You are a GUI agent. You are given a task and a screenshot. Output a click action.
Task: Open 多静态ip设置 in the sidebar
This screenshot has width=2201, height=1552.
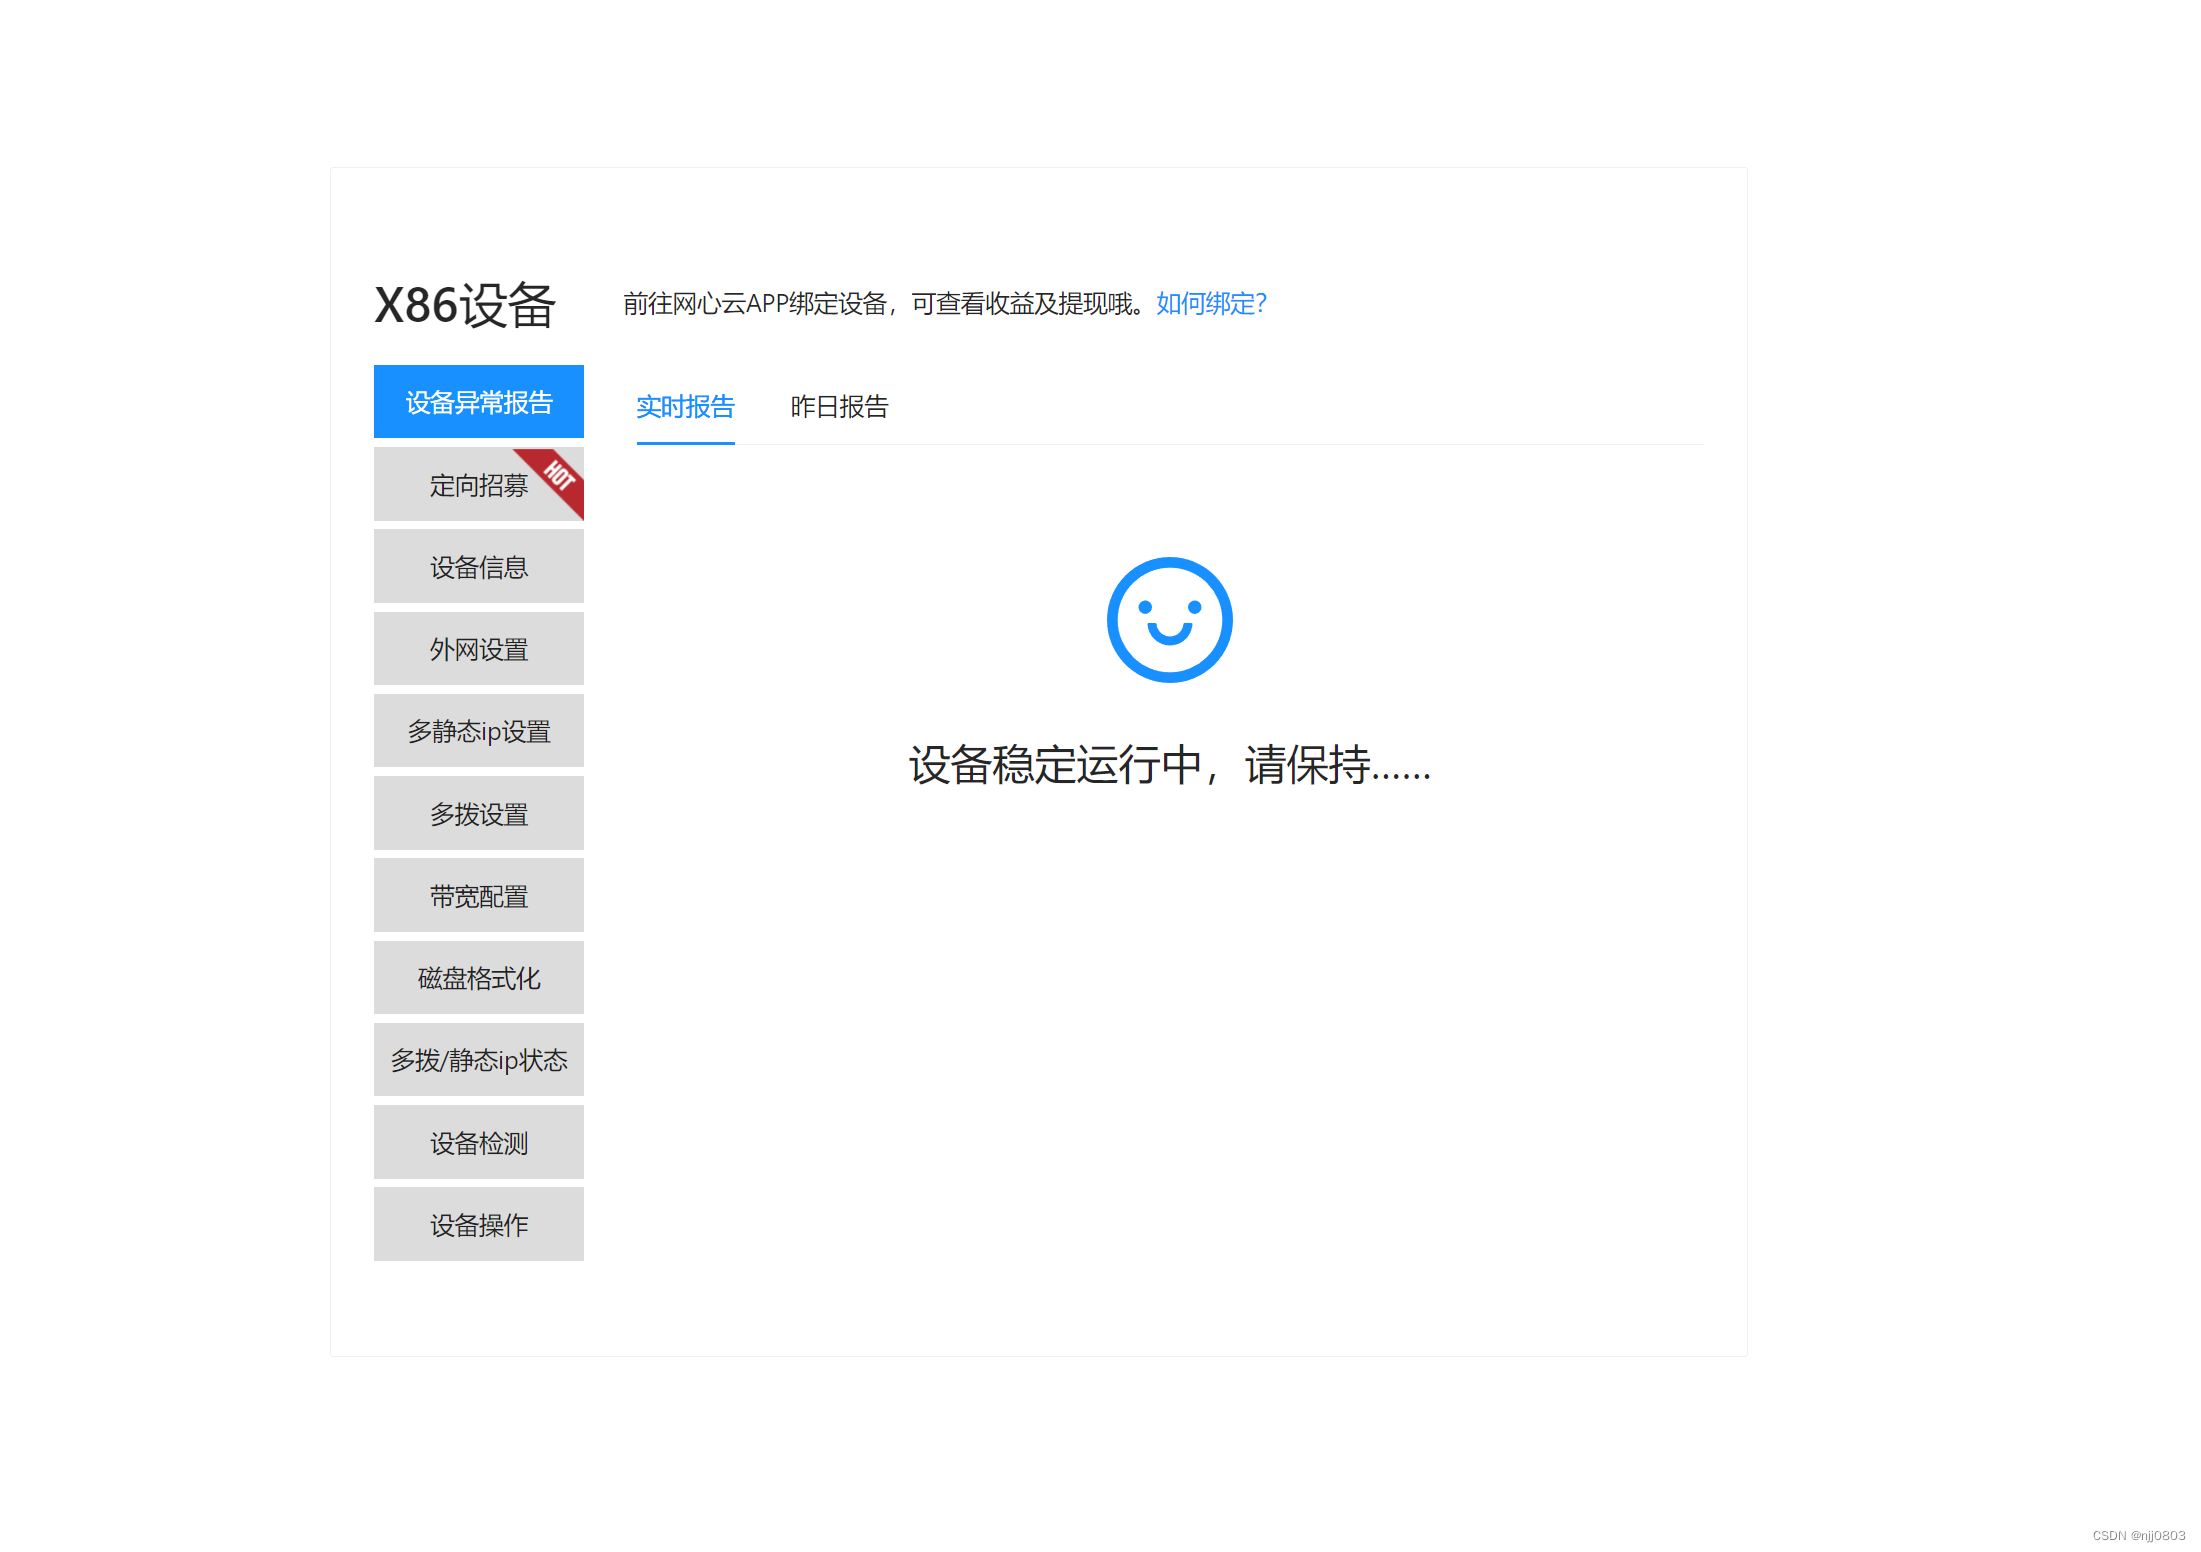click(478, 732)
